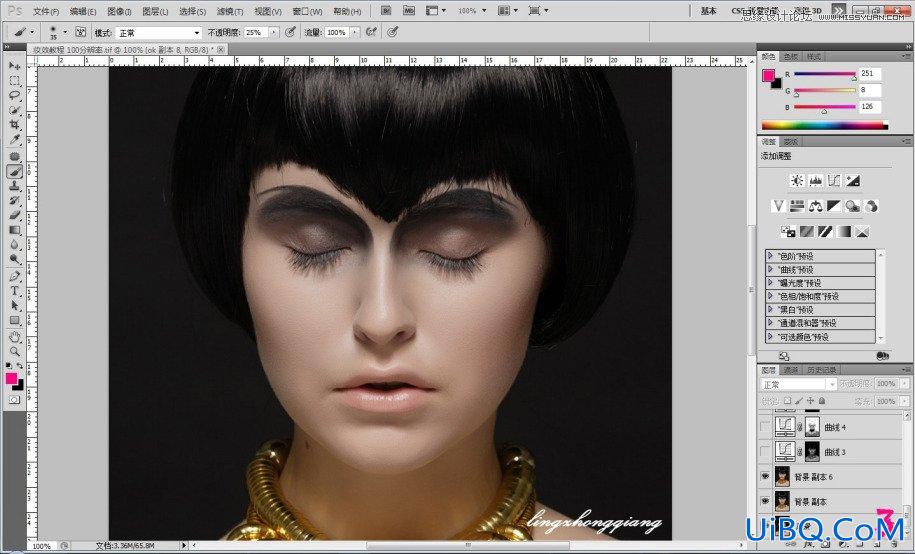Screen dimensions: 915x554
Task: Toggle lock all for layer
Action: click(822, 401)
